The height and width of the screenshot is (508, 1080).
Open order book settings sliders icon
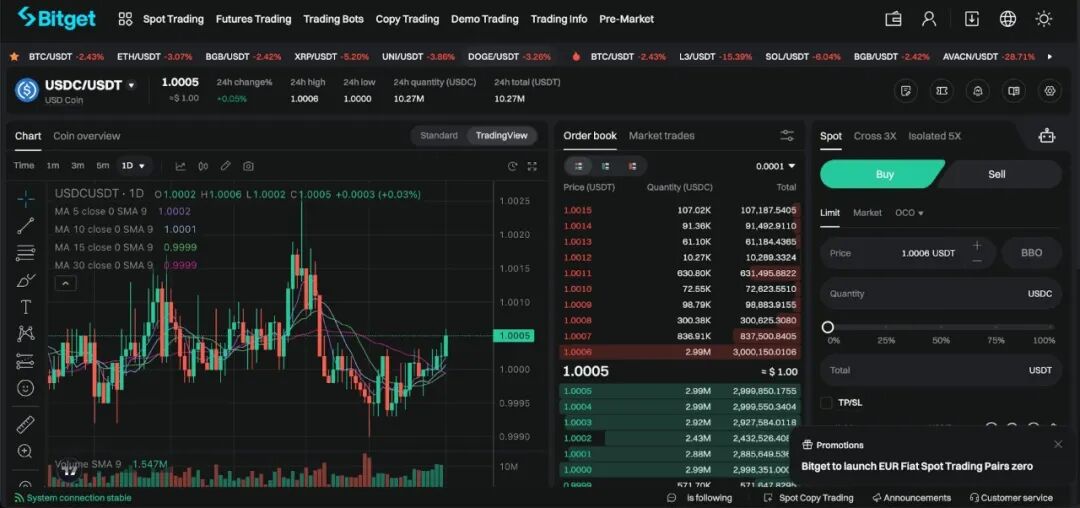pyautogui.click(x=787, y=136)
